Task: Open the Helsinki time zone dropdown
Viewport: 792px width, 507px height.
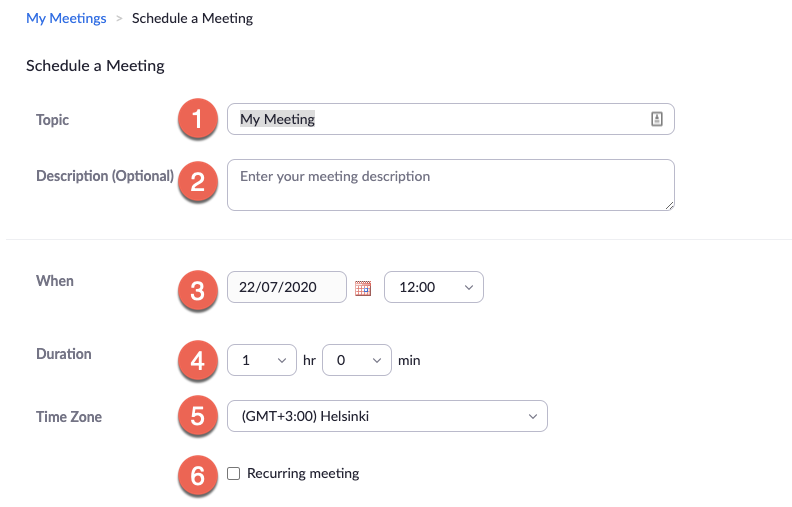Action: coord(387,416)
